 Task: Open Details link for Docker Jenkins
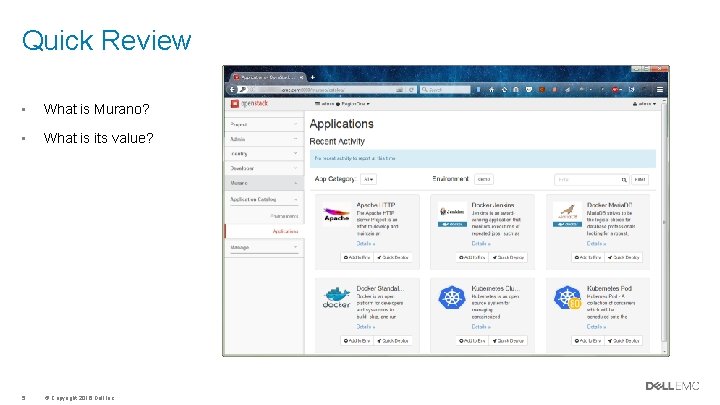tap(481, 243)
